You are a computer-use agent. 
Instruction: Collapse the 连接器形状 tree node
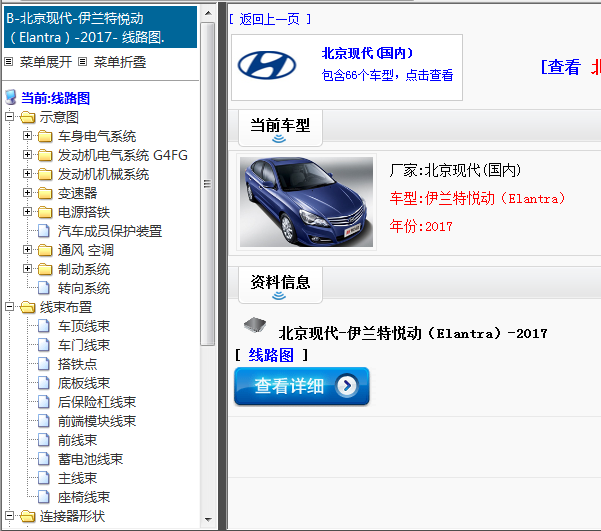(10, 515)
